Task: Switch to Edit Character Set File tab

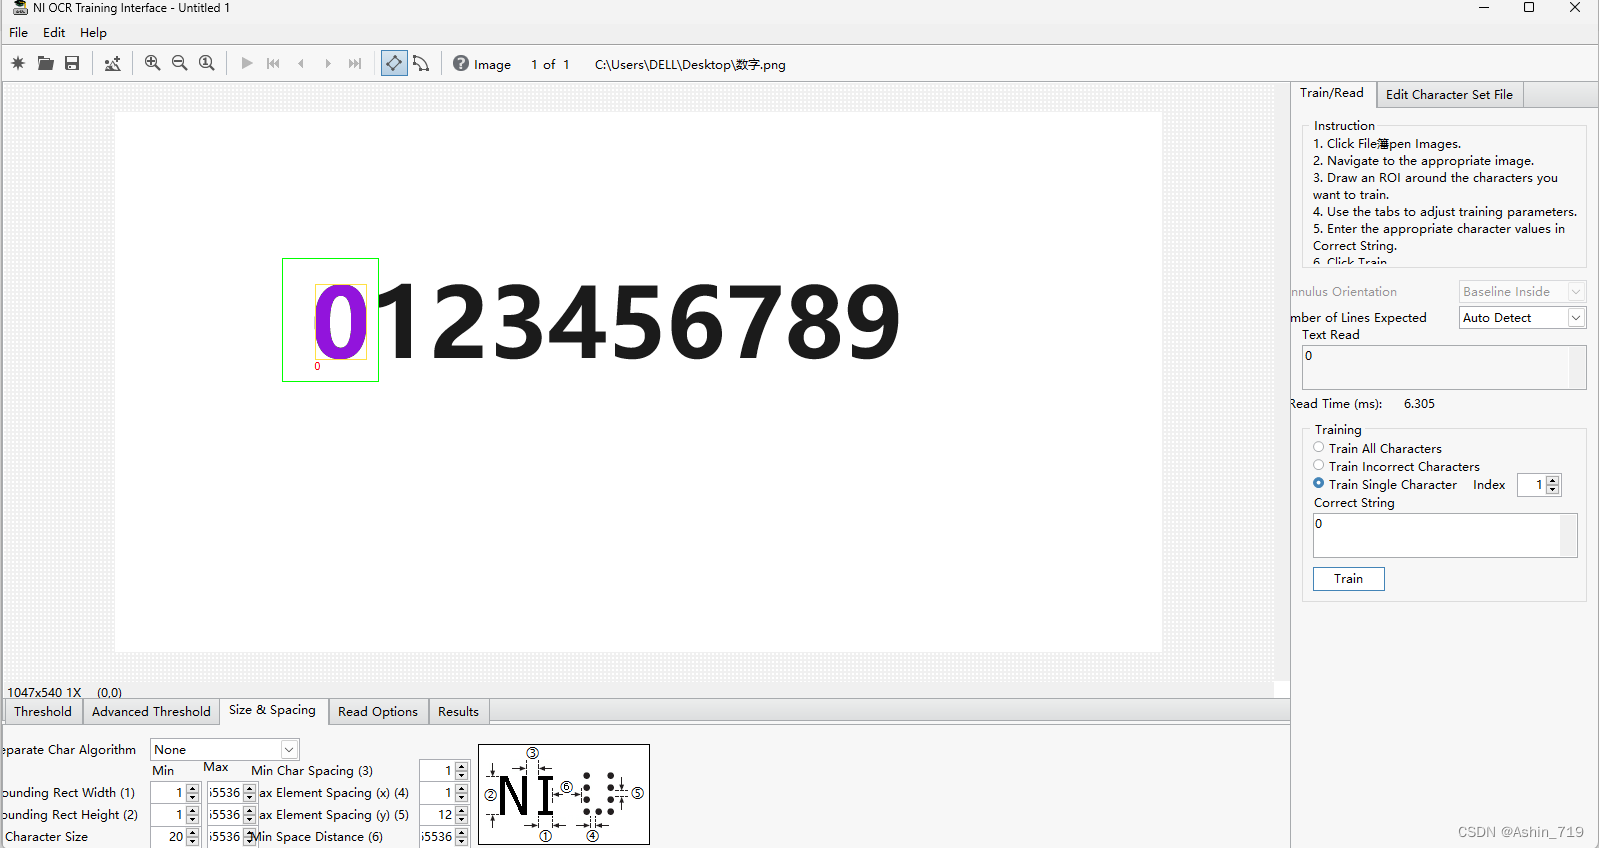Action: click(x=1449, y=94)
